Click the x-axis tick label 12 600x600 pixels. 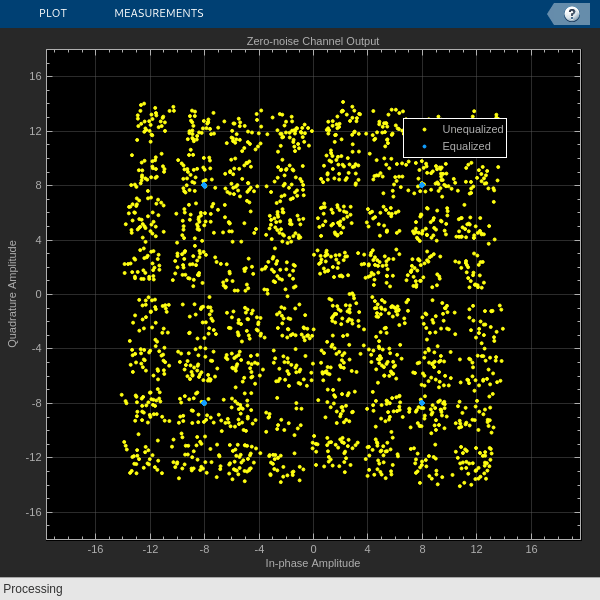[476, 549]
